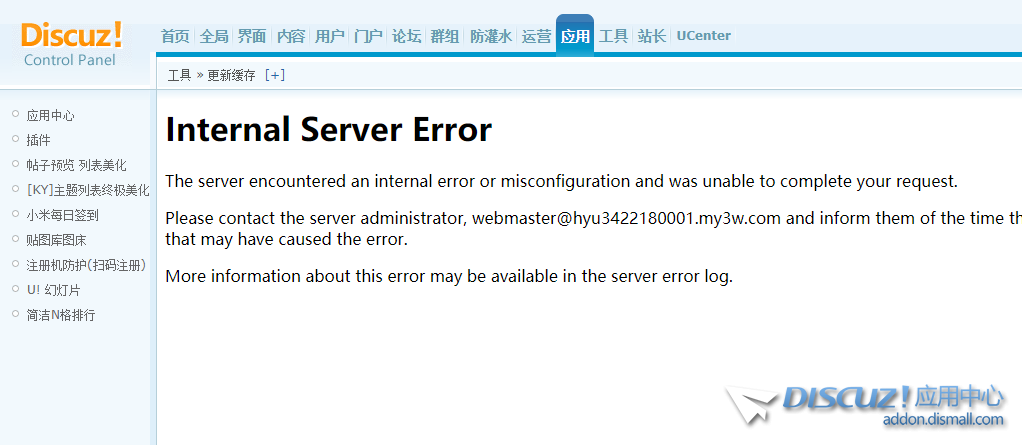Open 应用中心 in the sidebar

(x=50, y=115)
